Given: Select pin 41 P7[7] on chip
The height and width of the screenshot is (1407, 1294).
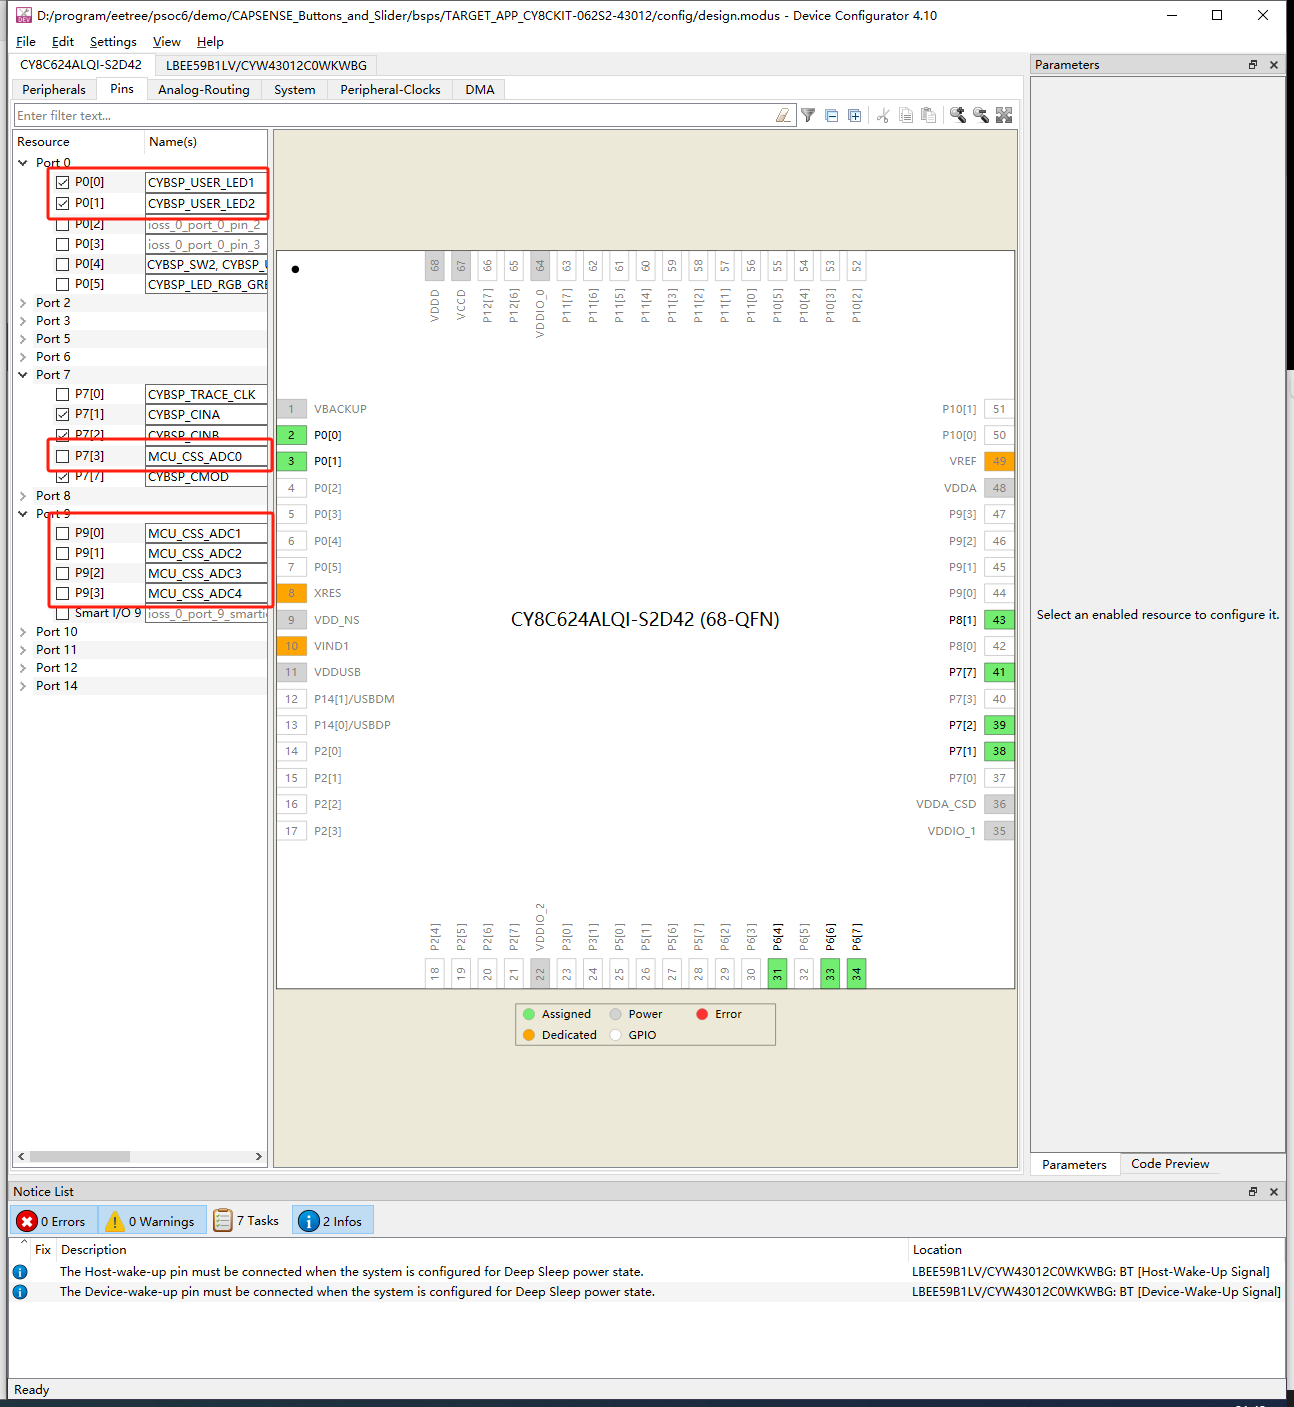Looking at the screenshot, I should coord(999,672).
